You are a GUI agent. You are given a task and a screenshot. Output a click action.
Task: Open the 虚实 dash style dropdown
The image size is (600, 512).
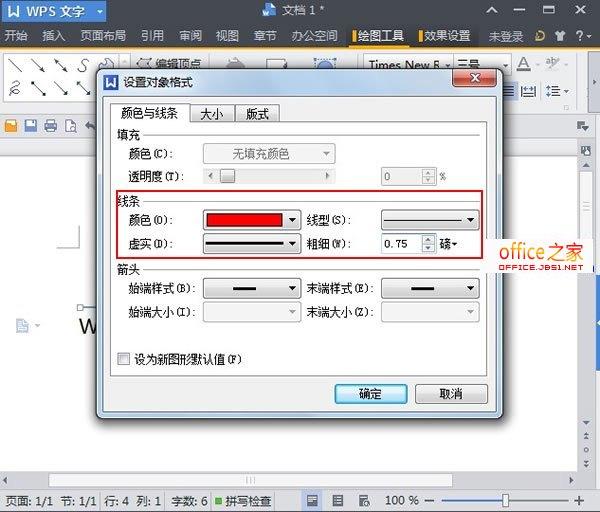point(252,243)
